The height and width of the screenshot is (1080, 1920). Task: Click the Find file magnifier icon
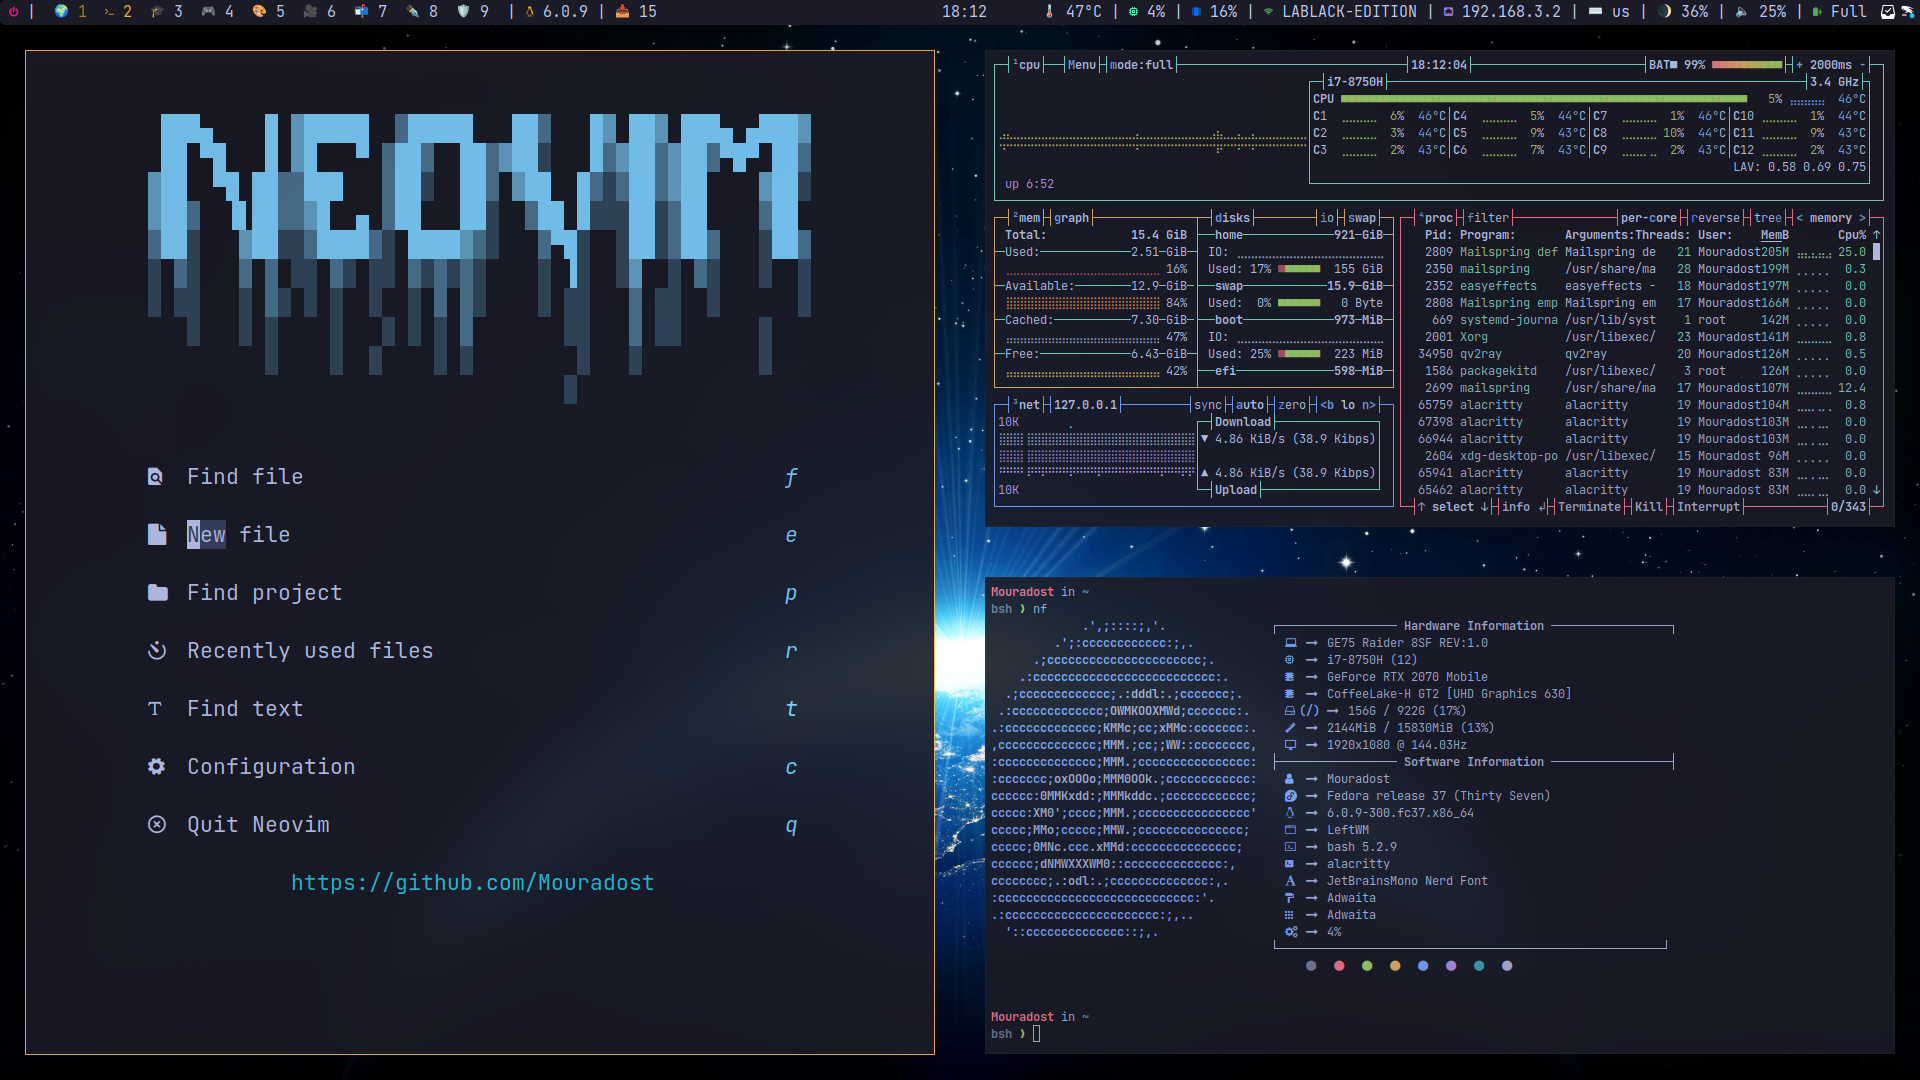coord(156,477)
